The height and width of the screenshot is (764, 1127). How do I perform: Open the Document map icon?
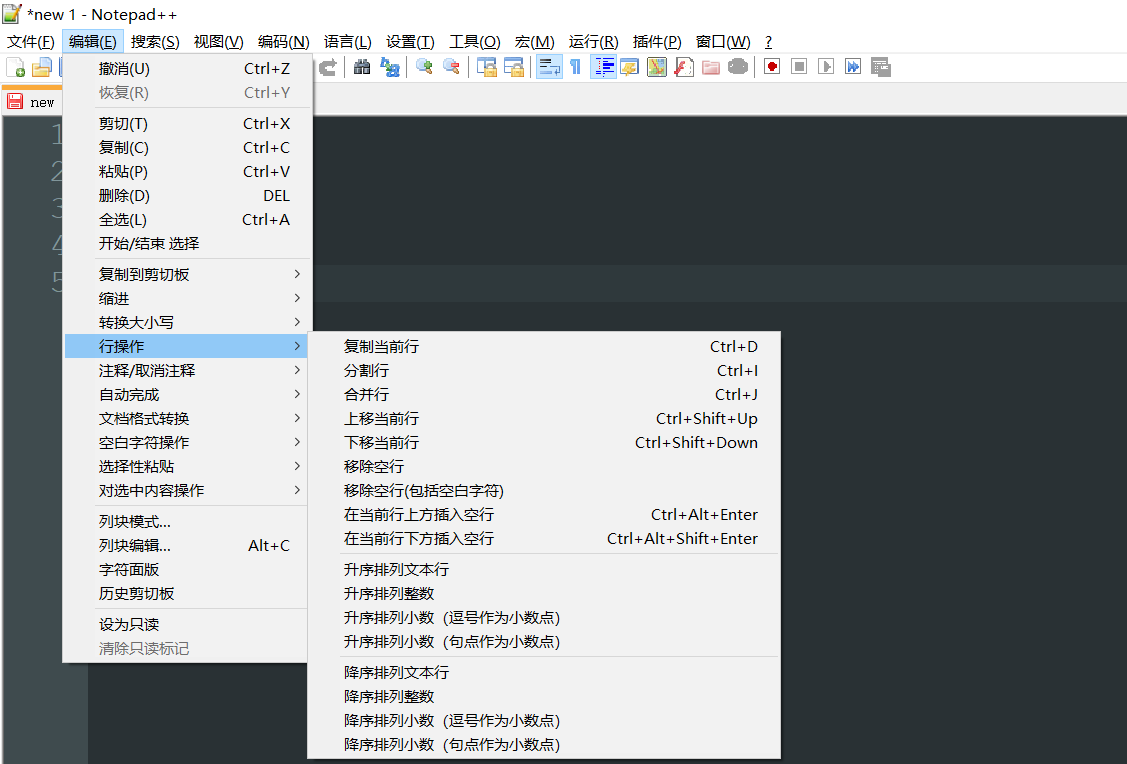(657, 68)
